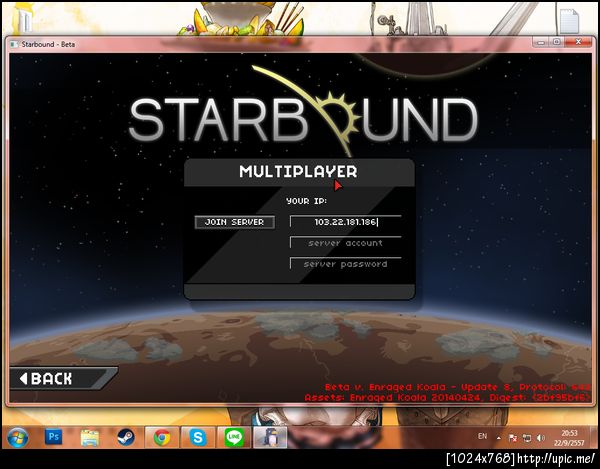Maximize the Starbound Beta window
600x469 pixels.
coord(557,42)
